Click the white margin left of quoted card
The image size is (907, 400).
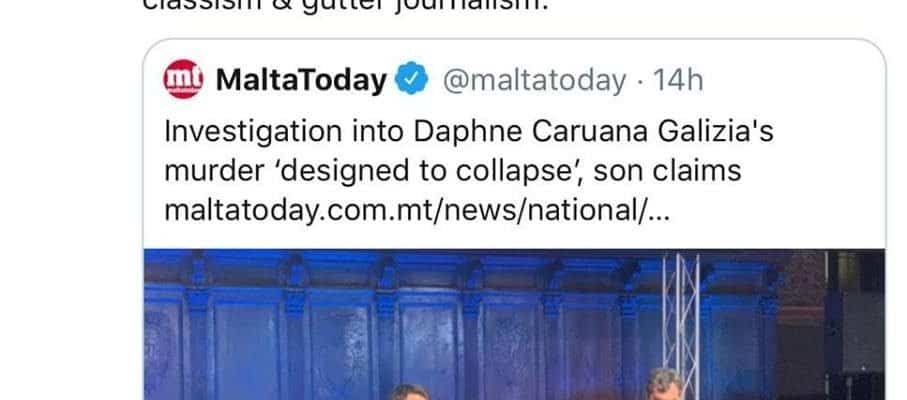coord(71,220)
